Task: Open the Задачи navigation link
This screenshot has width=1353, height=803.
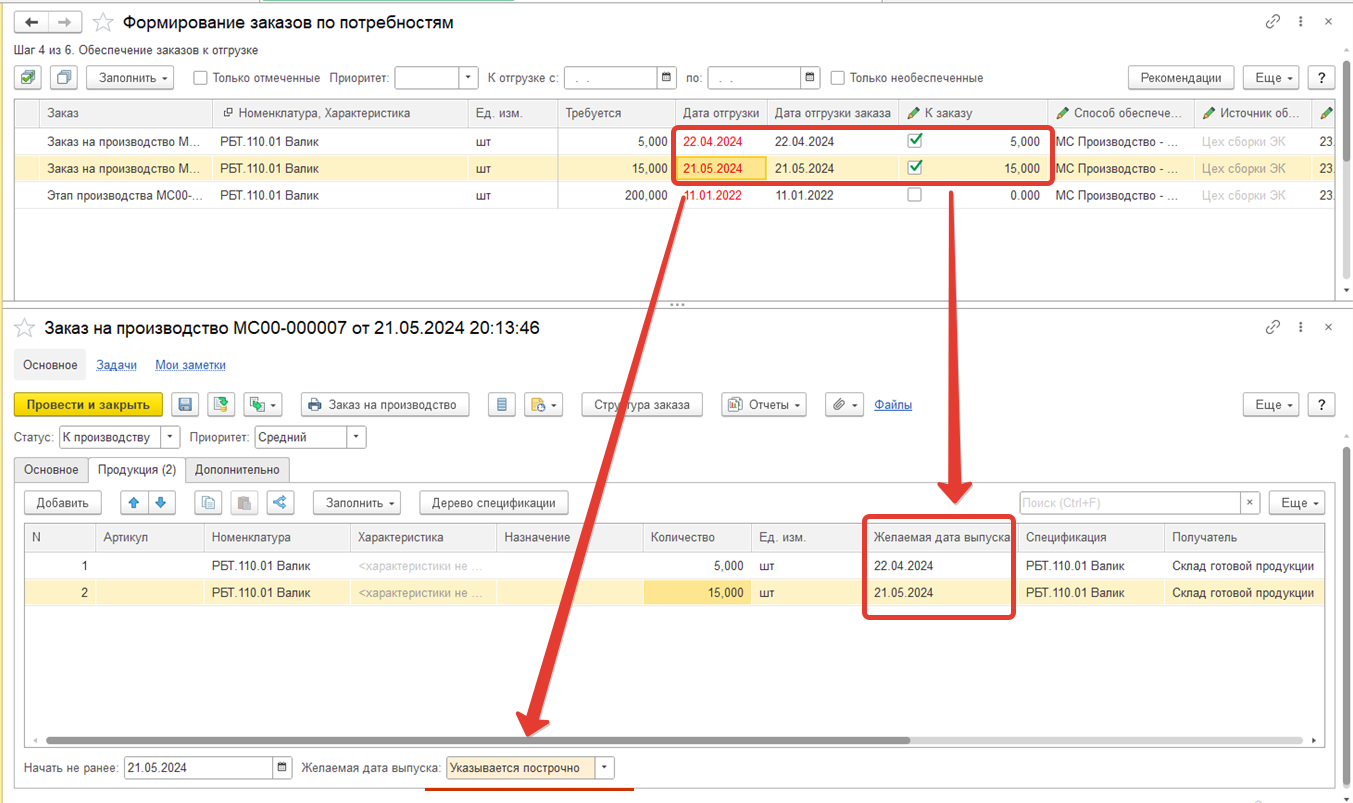Action: click(x=116, y=365)
